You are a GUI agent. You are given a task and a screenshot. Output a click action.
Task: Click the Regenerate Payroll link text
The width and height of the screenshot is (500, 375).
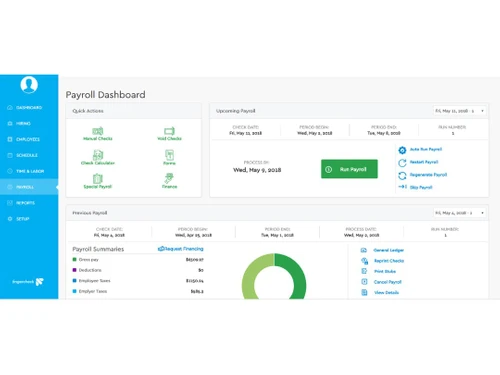click(x=428, y=175)
